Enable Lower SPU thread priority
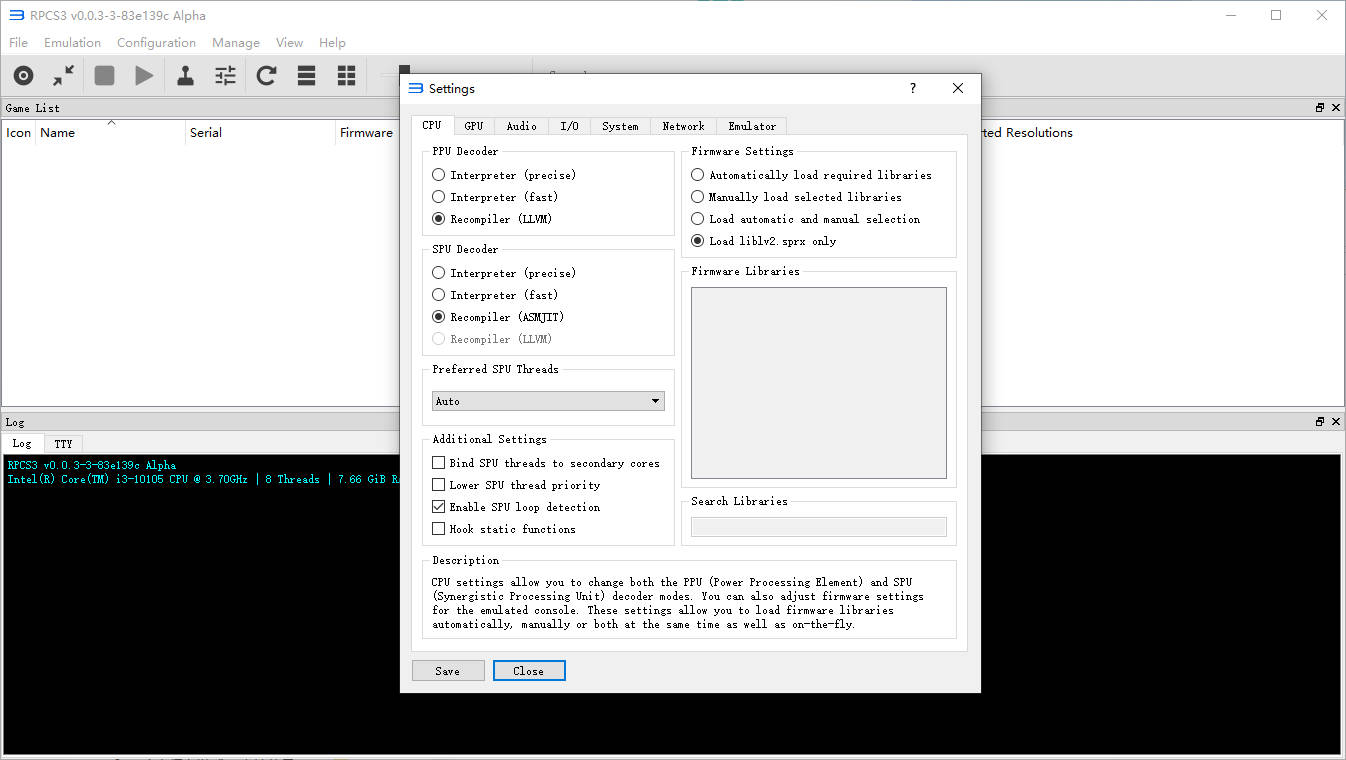 point(516,485)
